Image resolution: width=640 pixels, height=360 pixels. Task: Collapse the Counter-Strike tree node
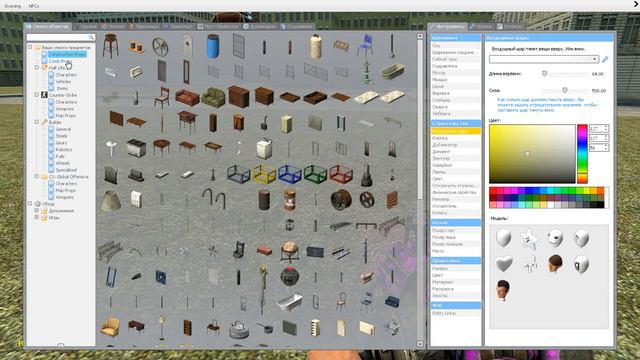point(36,95)
